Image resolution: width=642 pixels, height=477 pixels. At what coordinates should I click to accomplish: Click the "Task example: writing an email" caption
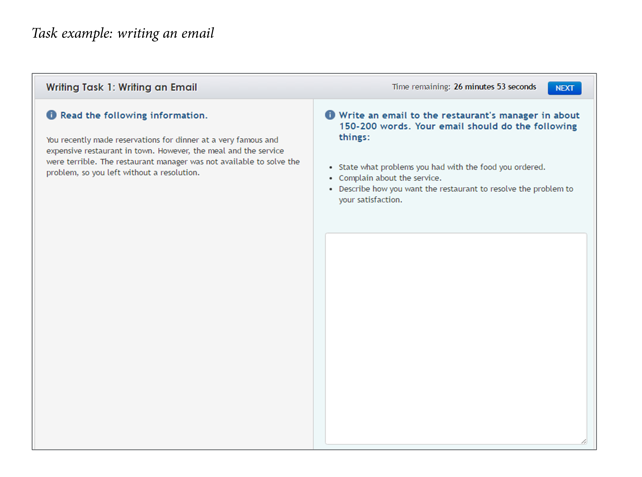pyautogui.click(x=123, y=33)
